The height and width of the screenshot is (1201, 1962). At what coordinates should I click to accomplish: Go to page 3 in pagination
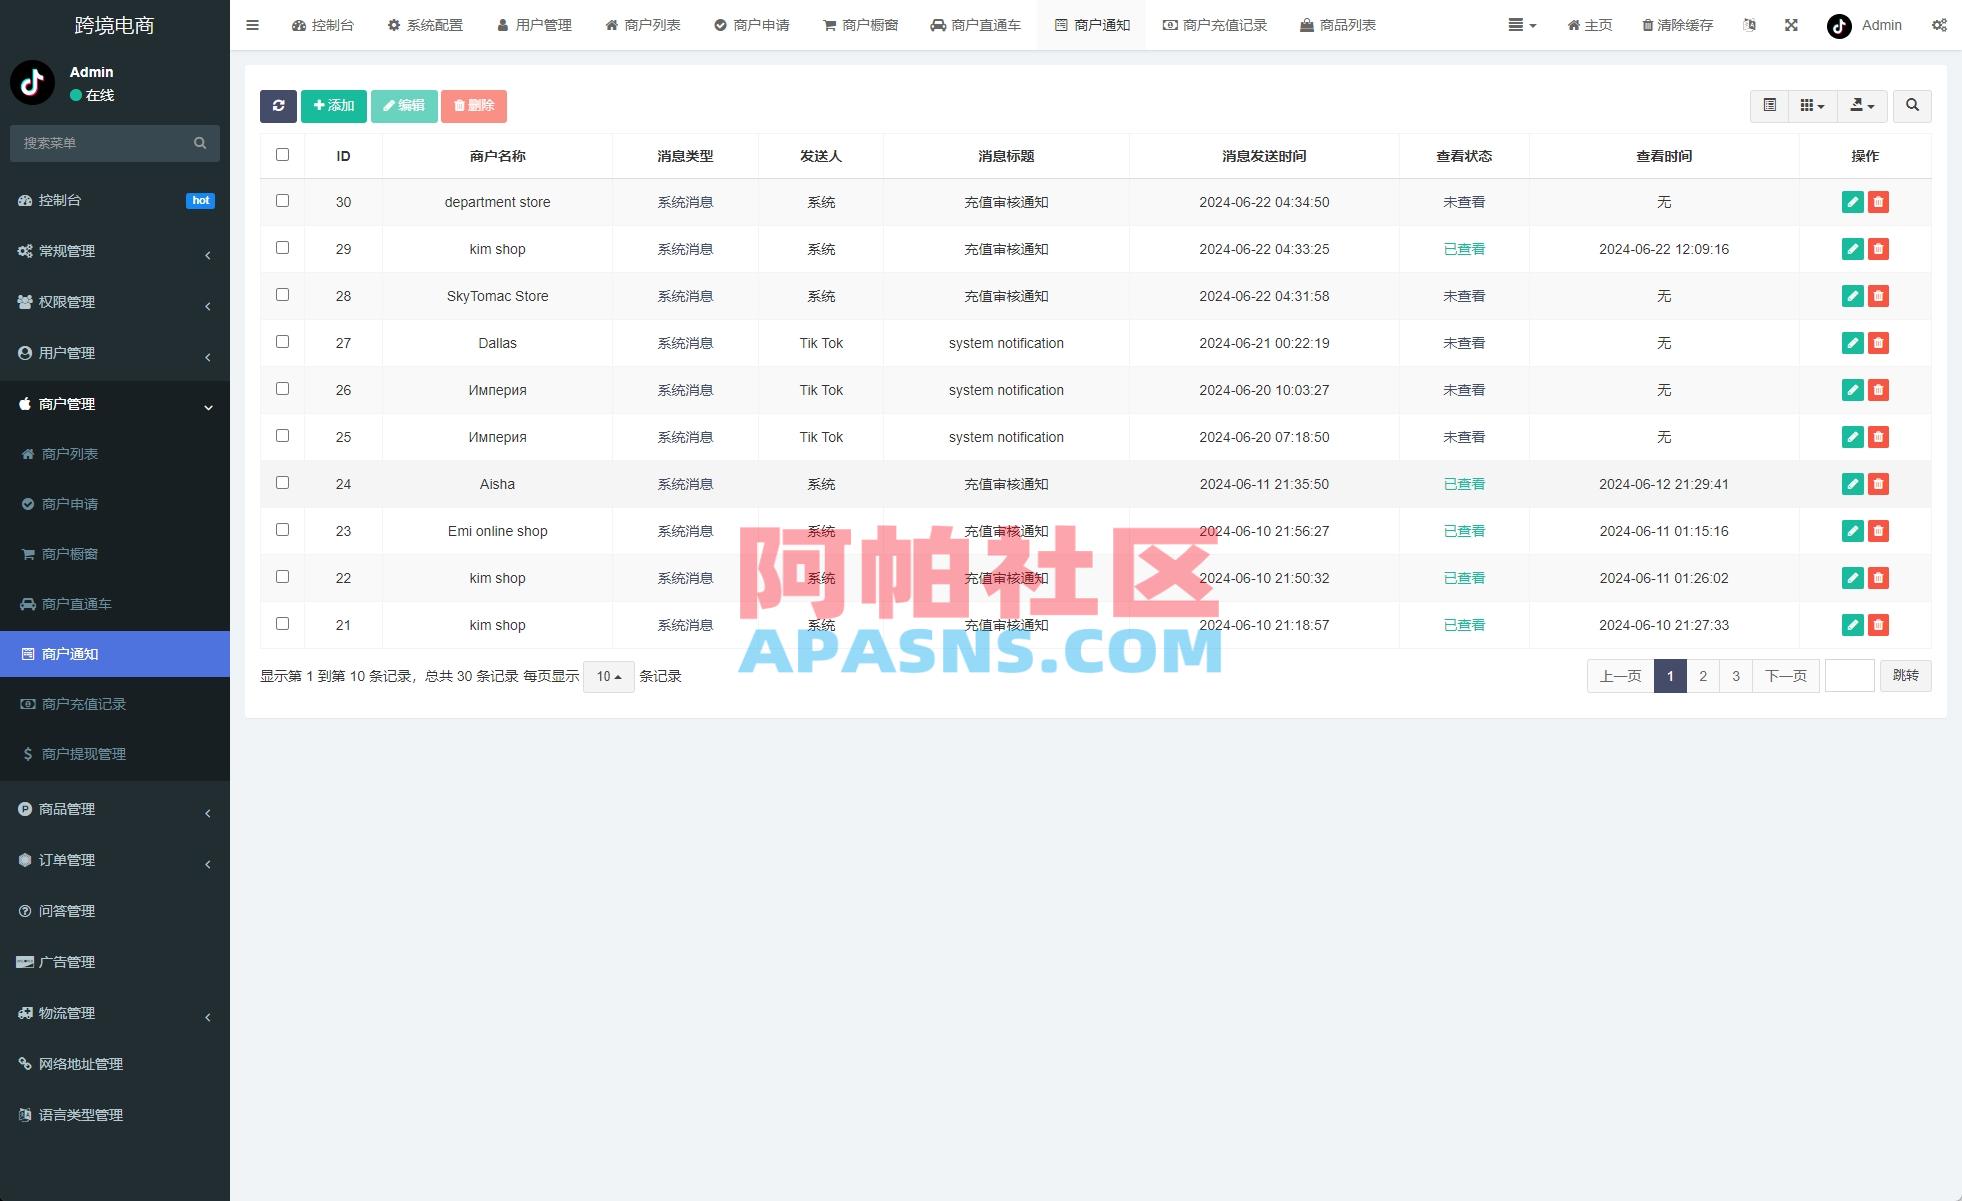click(x=1736, y=676)
